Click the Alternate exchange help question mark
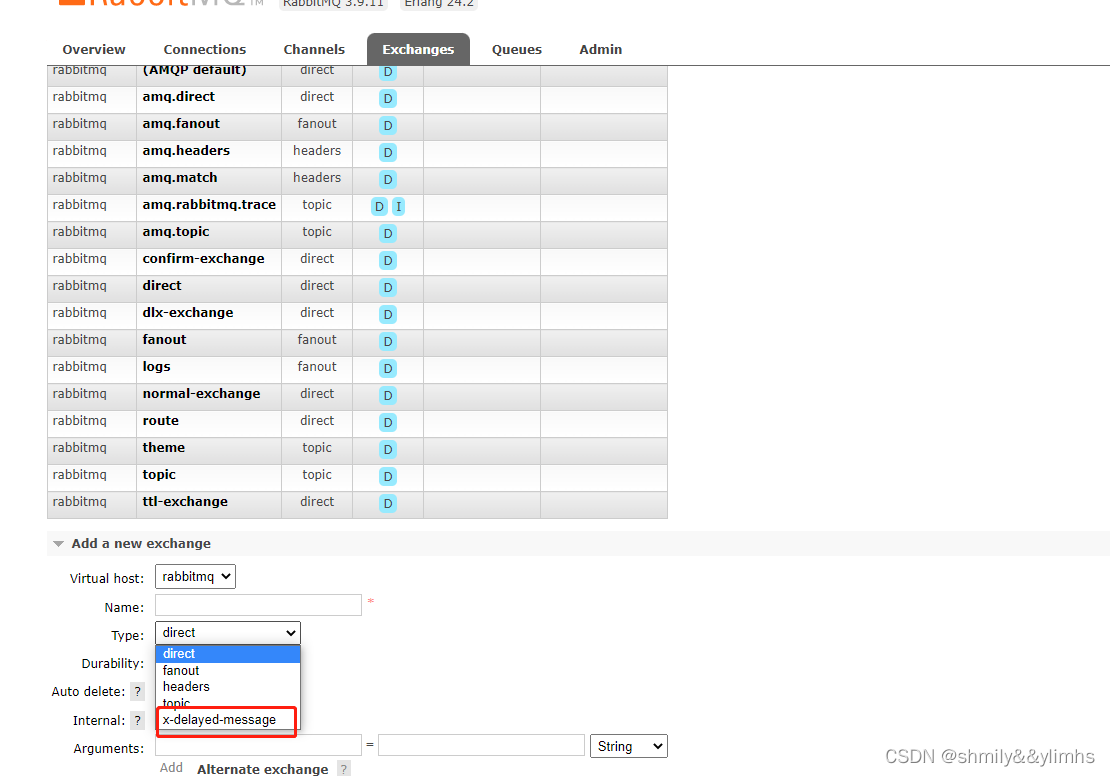This screenshot has height=776, width=1110. coord(344,769)
